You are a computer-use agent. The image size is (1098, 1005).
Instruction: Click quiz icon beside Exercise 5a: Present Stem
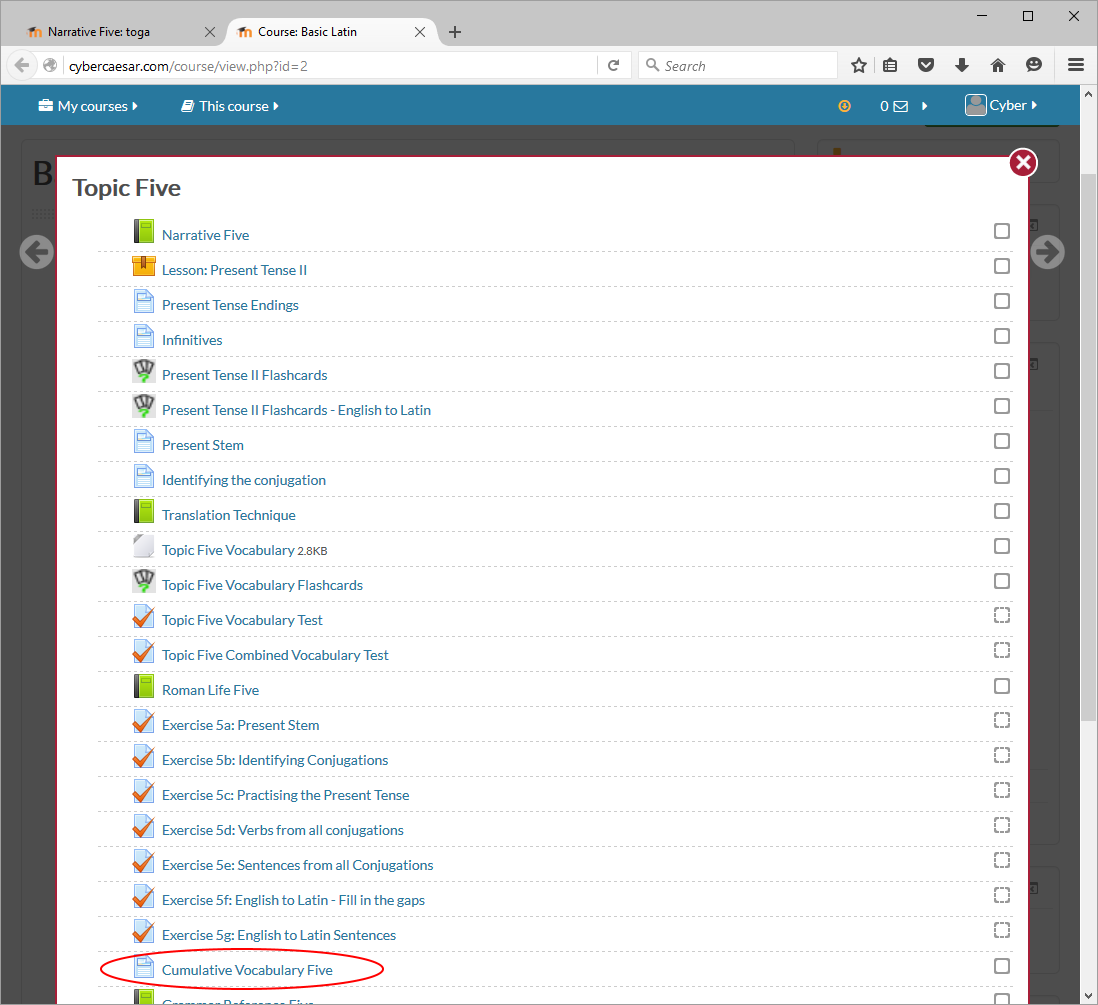tap(144, 721)
